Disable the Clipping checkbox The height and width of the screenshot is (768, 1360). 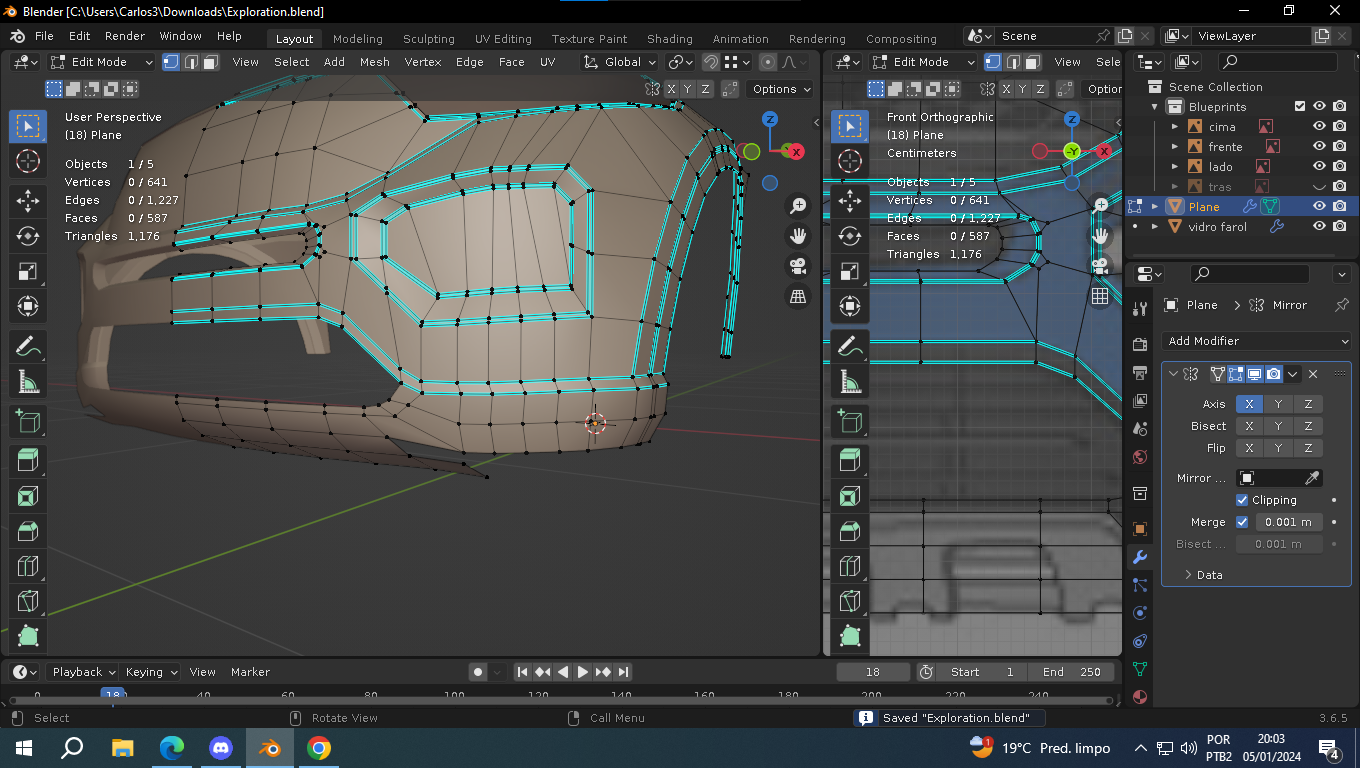tap(1242, 500)
